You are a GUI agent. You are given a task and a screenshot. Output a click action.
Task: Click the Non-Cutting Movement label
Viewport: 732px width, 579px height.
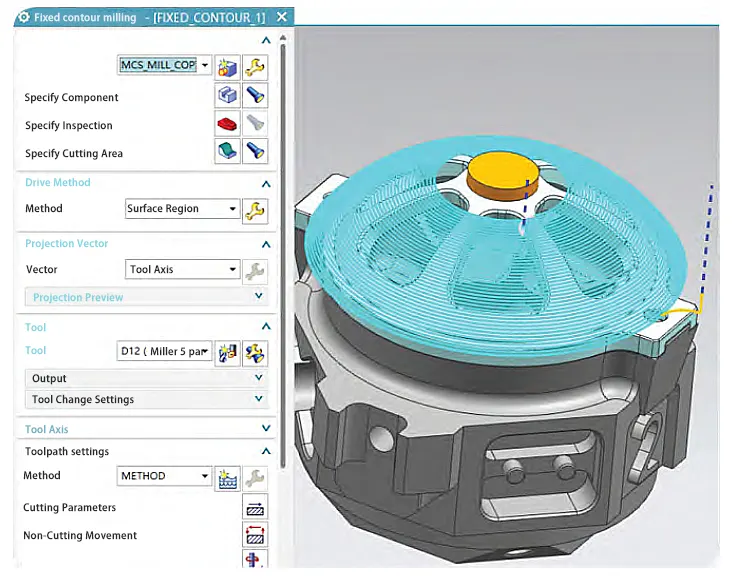click(80, 536)
